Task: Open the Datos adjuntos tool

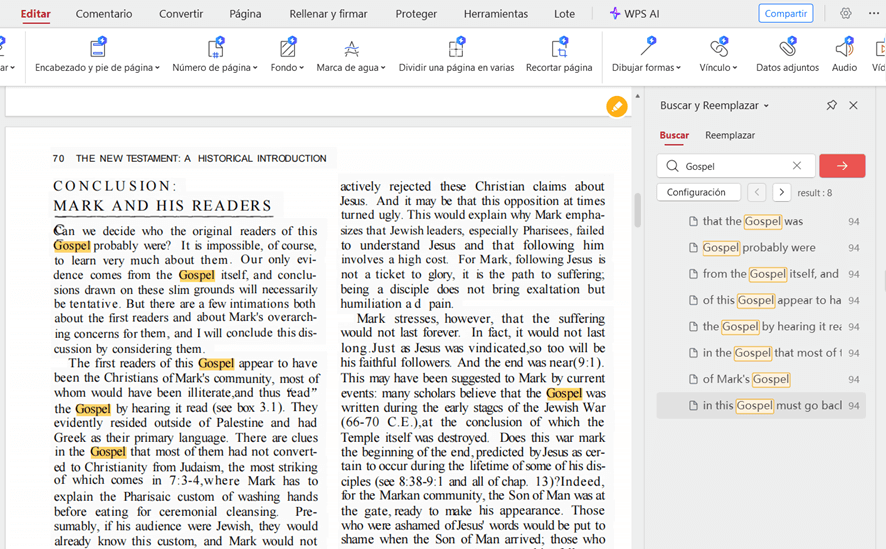Action: point(787,48)
